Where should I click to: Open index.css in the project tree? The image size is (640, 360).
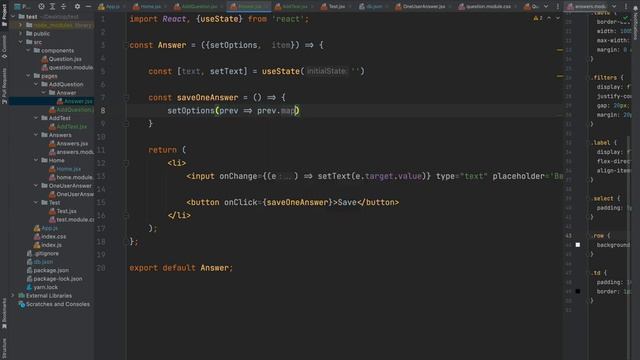click(x=50, y=236)
